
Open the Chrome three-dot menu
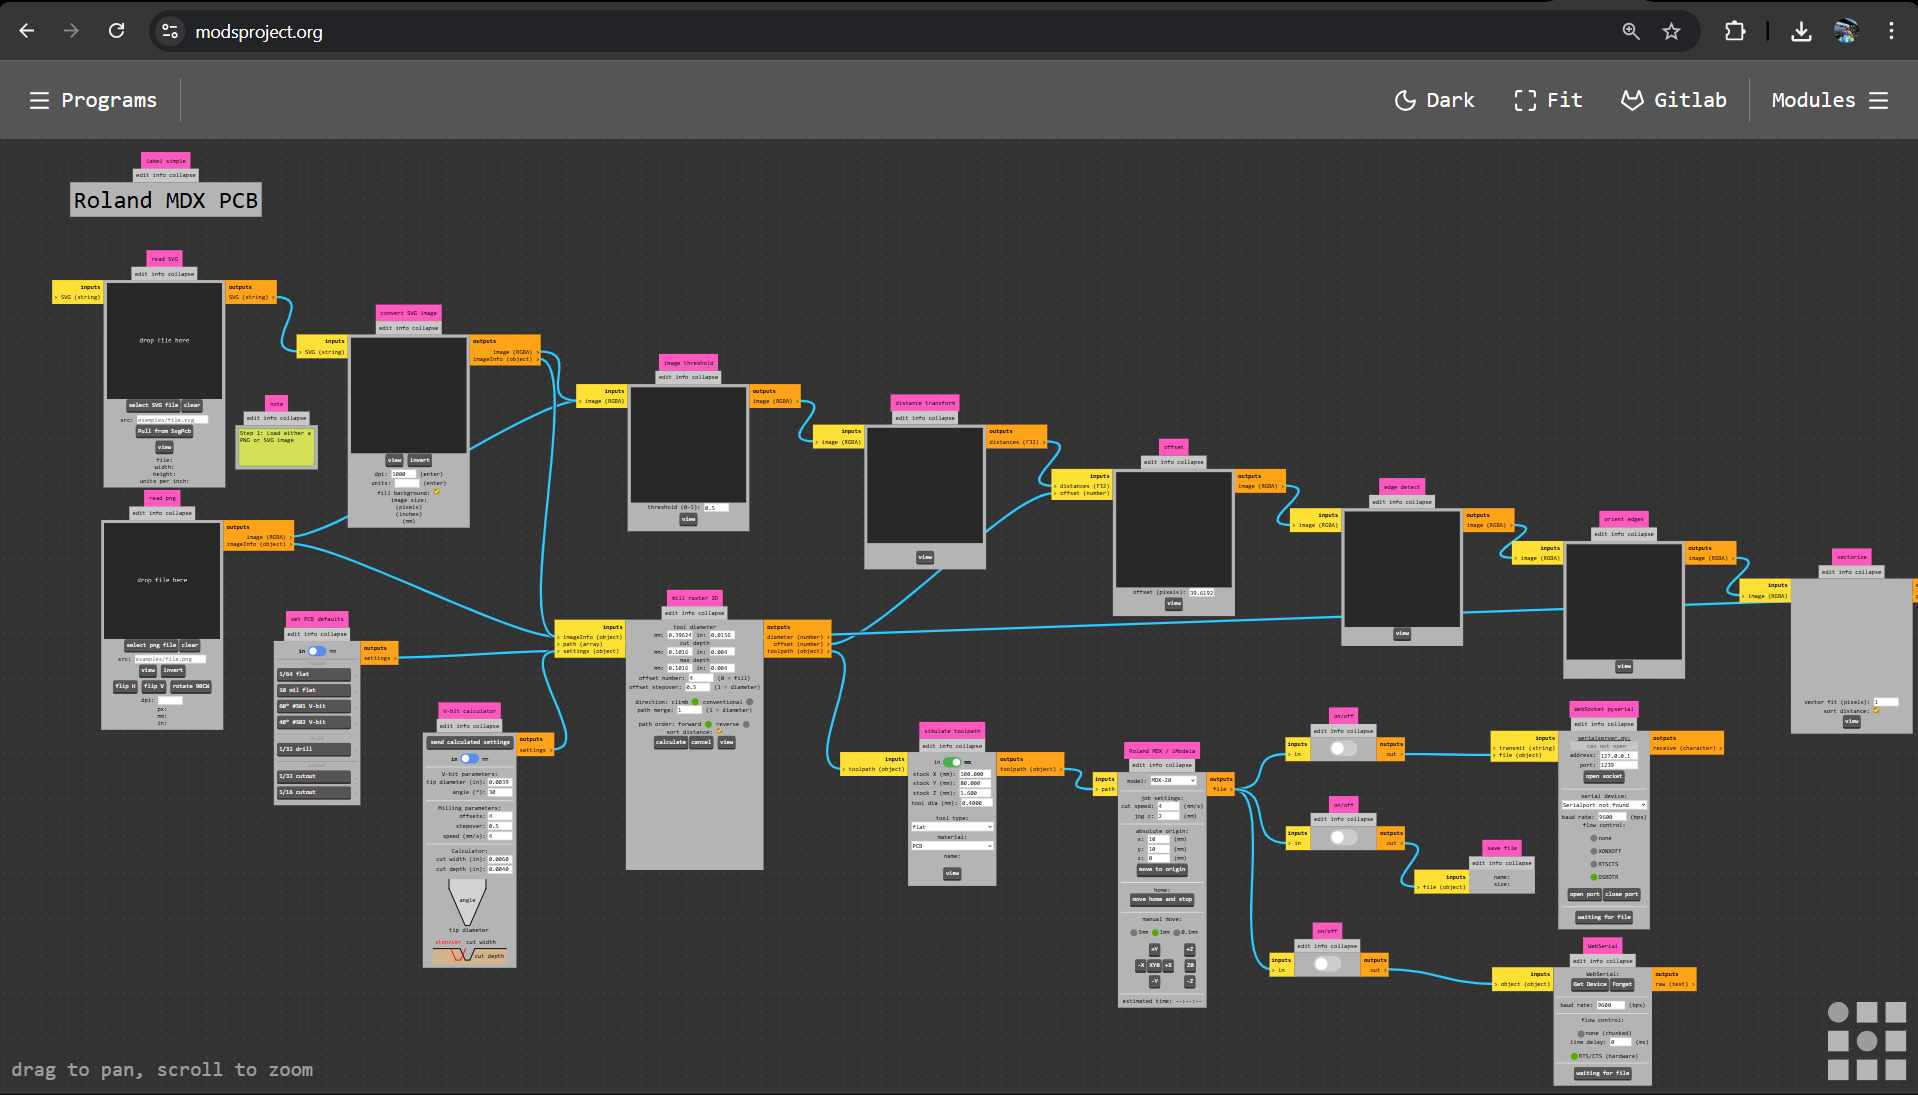click(x=1891, y=31)
